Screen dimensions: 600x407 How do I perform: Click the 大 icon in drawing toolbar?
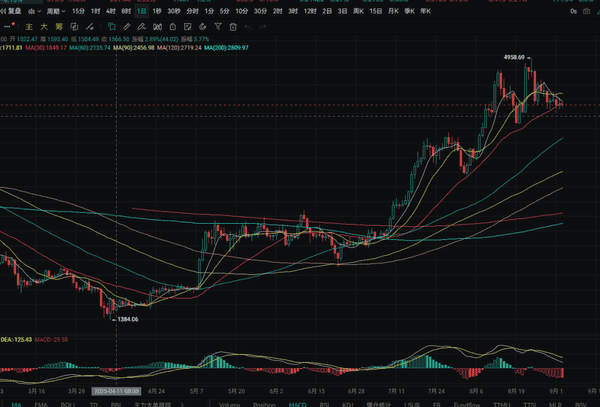pyautogui.click(x=45, y=25)
